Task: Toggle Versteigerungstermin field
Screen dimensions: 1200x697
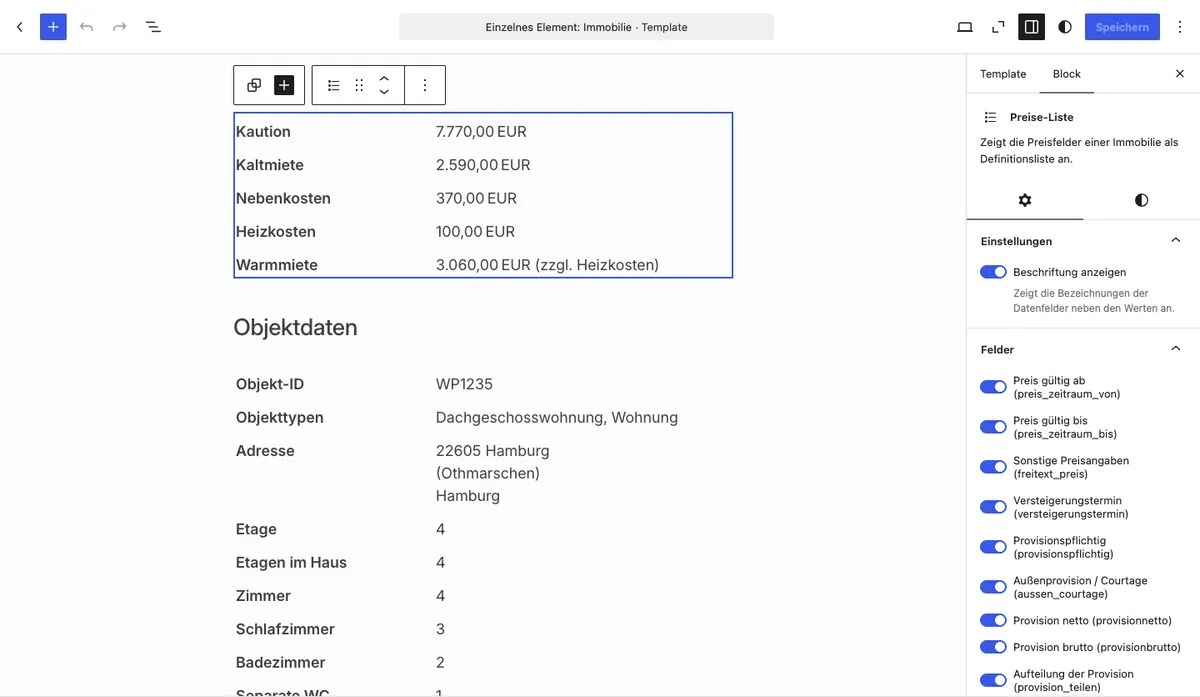Action: [x=993, y=507]
